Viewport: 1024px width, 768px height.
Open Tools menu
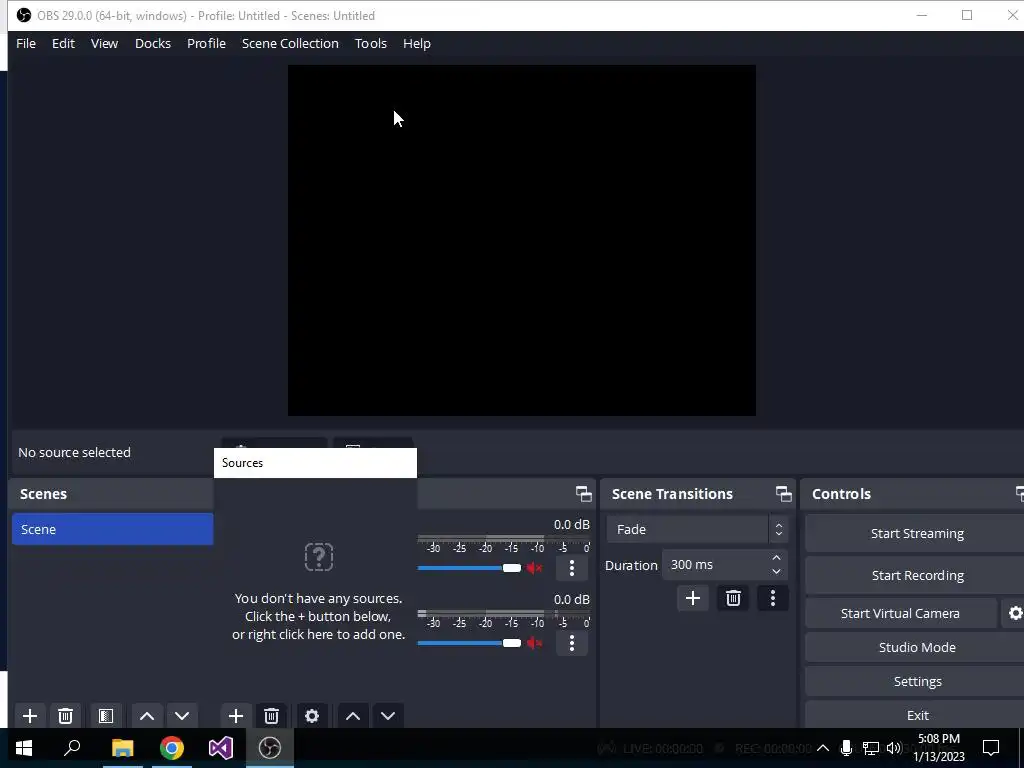click(x=370, y=43)
